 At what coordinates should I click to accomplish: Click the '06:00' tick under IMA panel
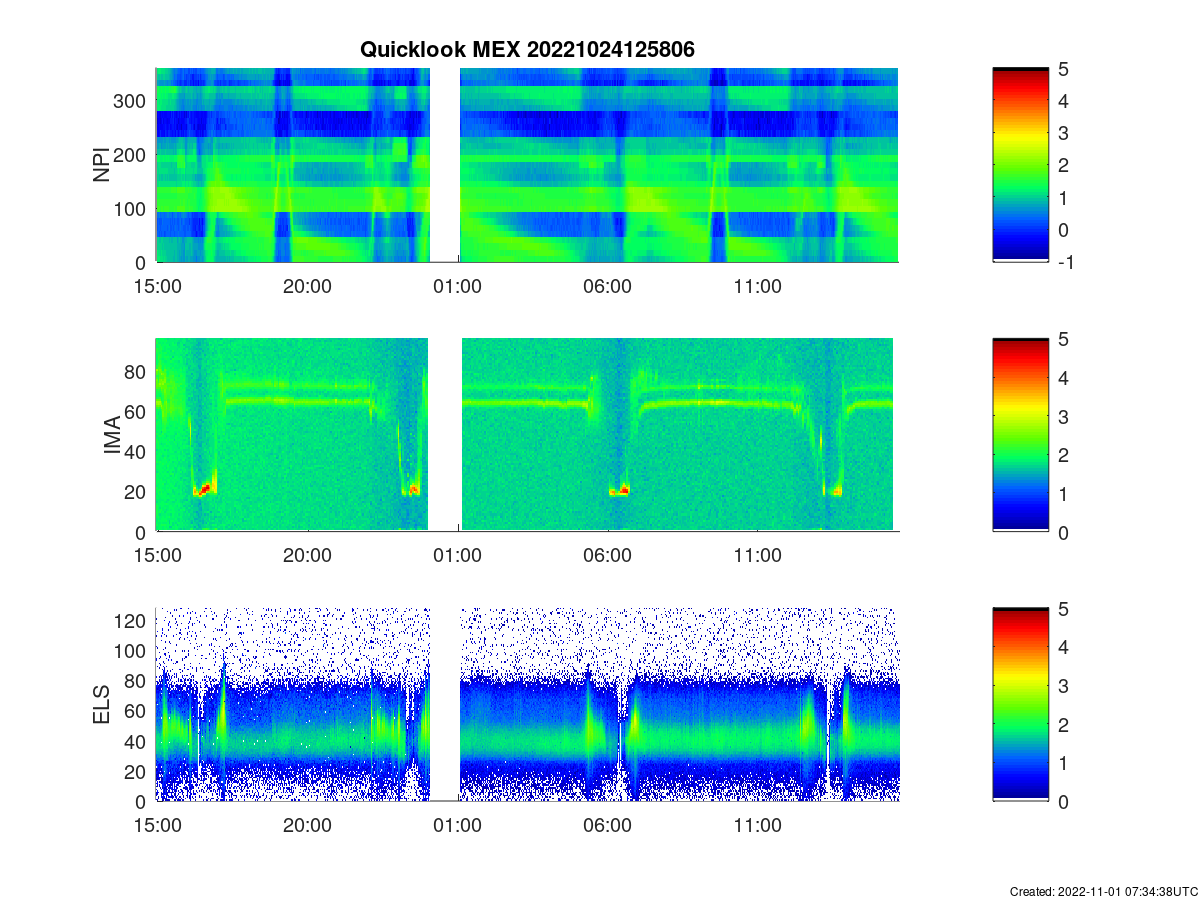[x=607, y=556]
